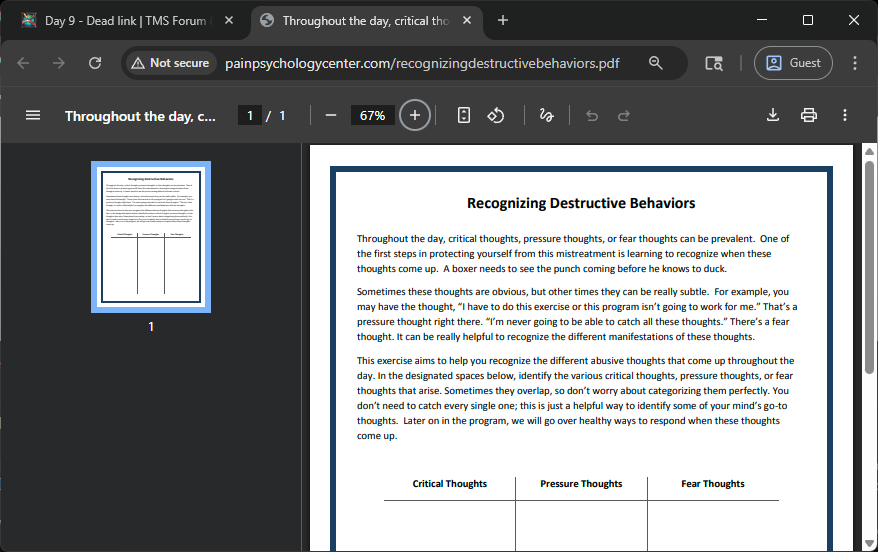
Task: Maximize the browser window
Action: click(807, 20)
